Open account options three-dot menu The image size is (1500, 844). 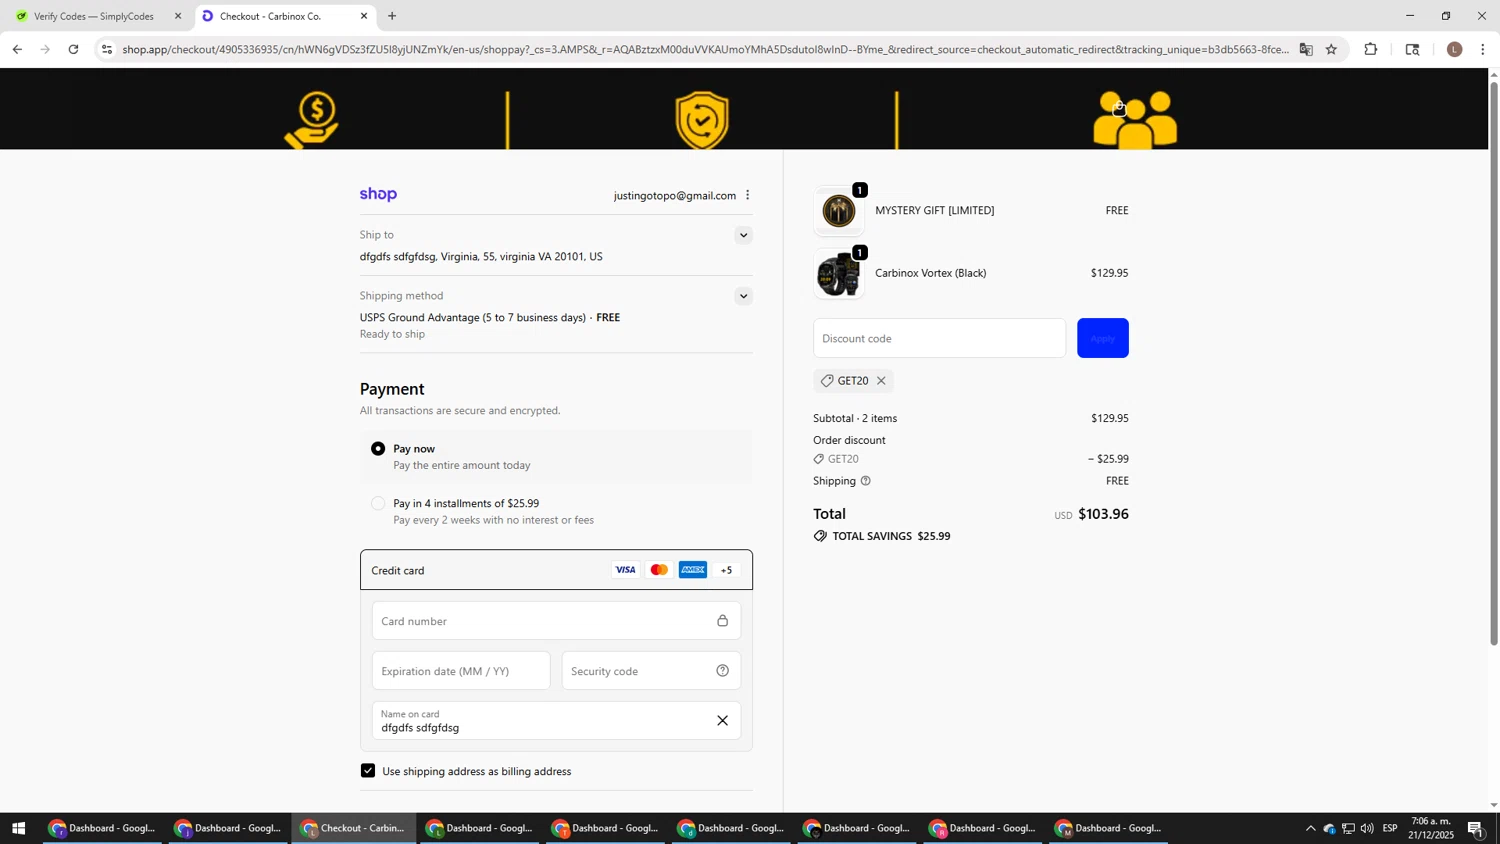(x=747, y=195)
